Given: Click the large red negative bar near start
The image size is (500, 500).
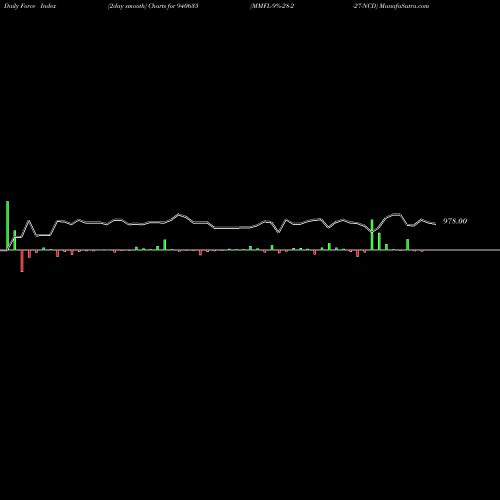Looking at the screenshot, I should tap(22, 261).
